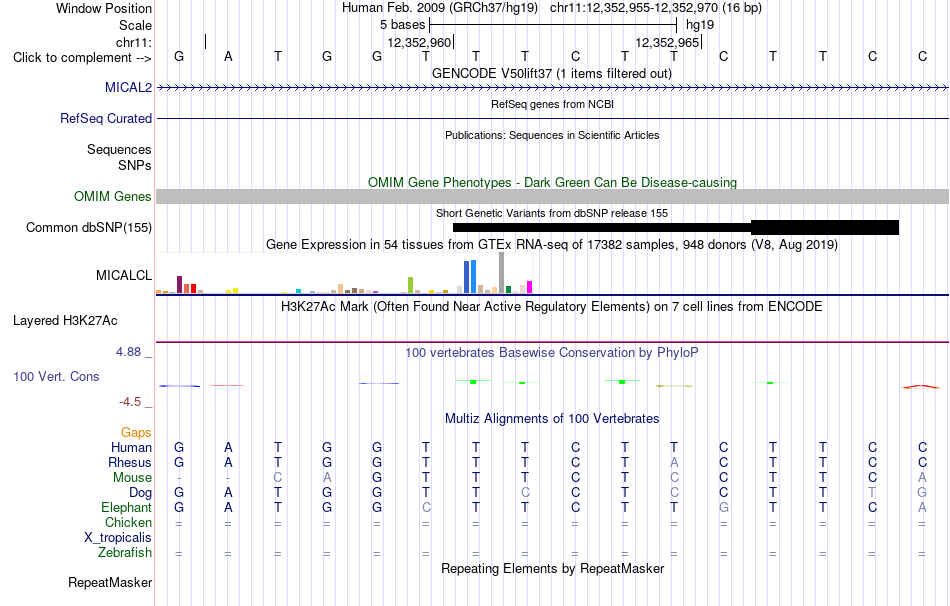The image size is (950, 606).
Task: Click position marker 12,352,965
Action: tap(668, 42)
